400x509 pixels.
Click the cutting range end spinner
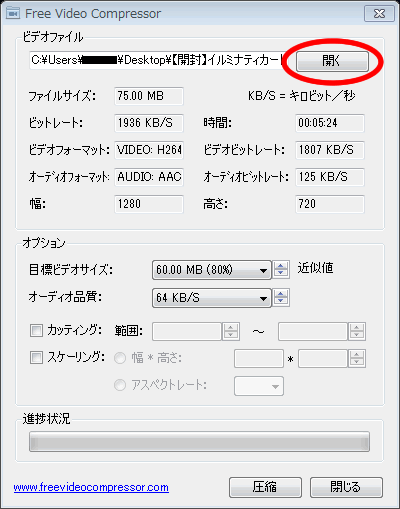[357, 331]
